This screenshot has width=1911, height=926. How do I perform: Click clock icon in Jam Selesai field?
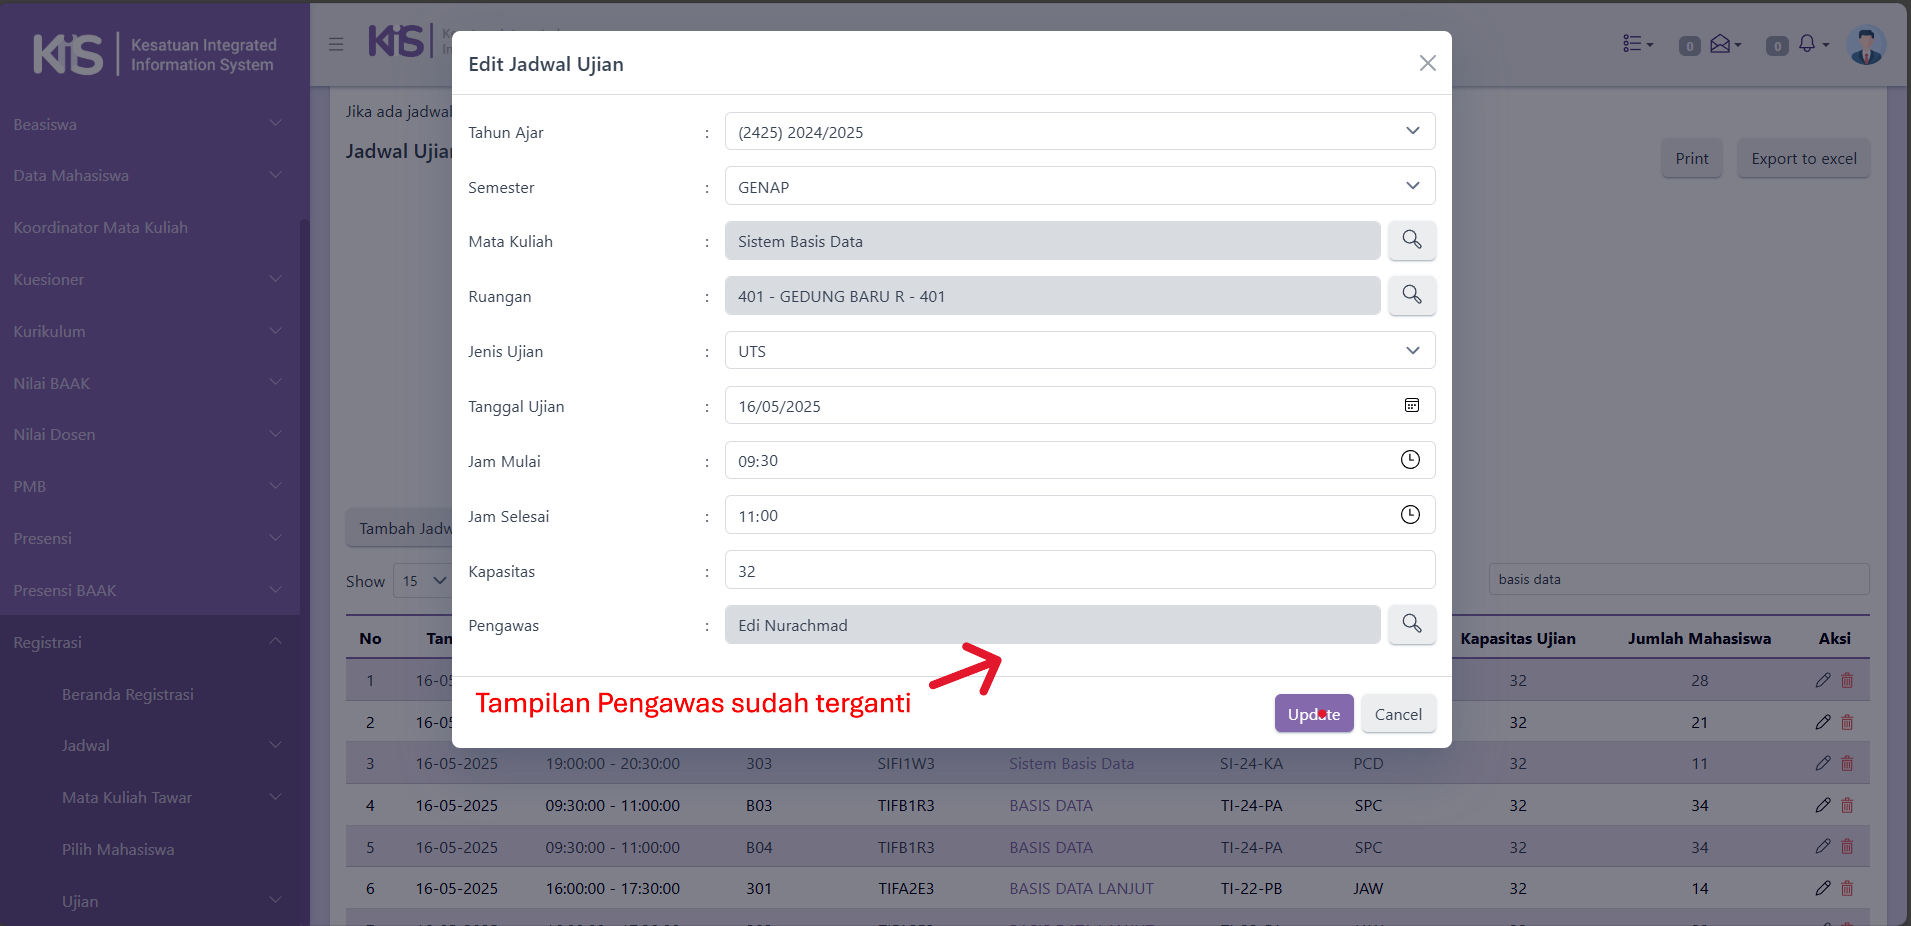tap(1410, 515)
